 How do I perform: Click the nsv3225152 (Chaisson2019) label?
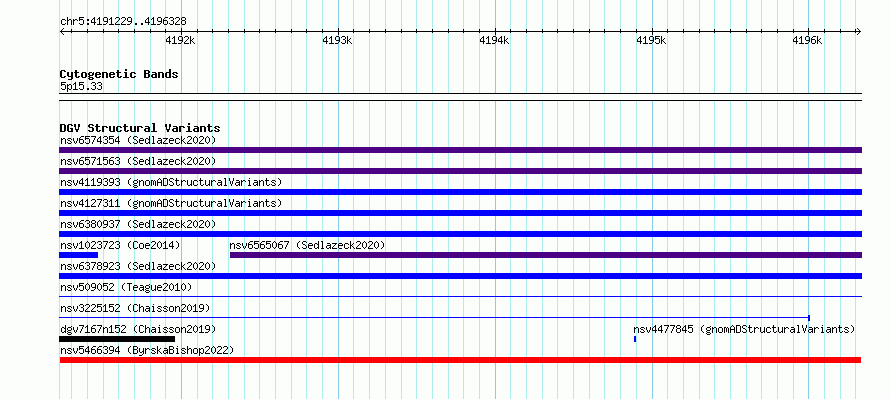tap(135, 308)
